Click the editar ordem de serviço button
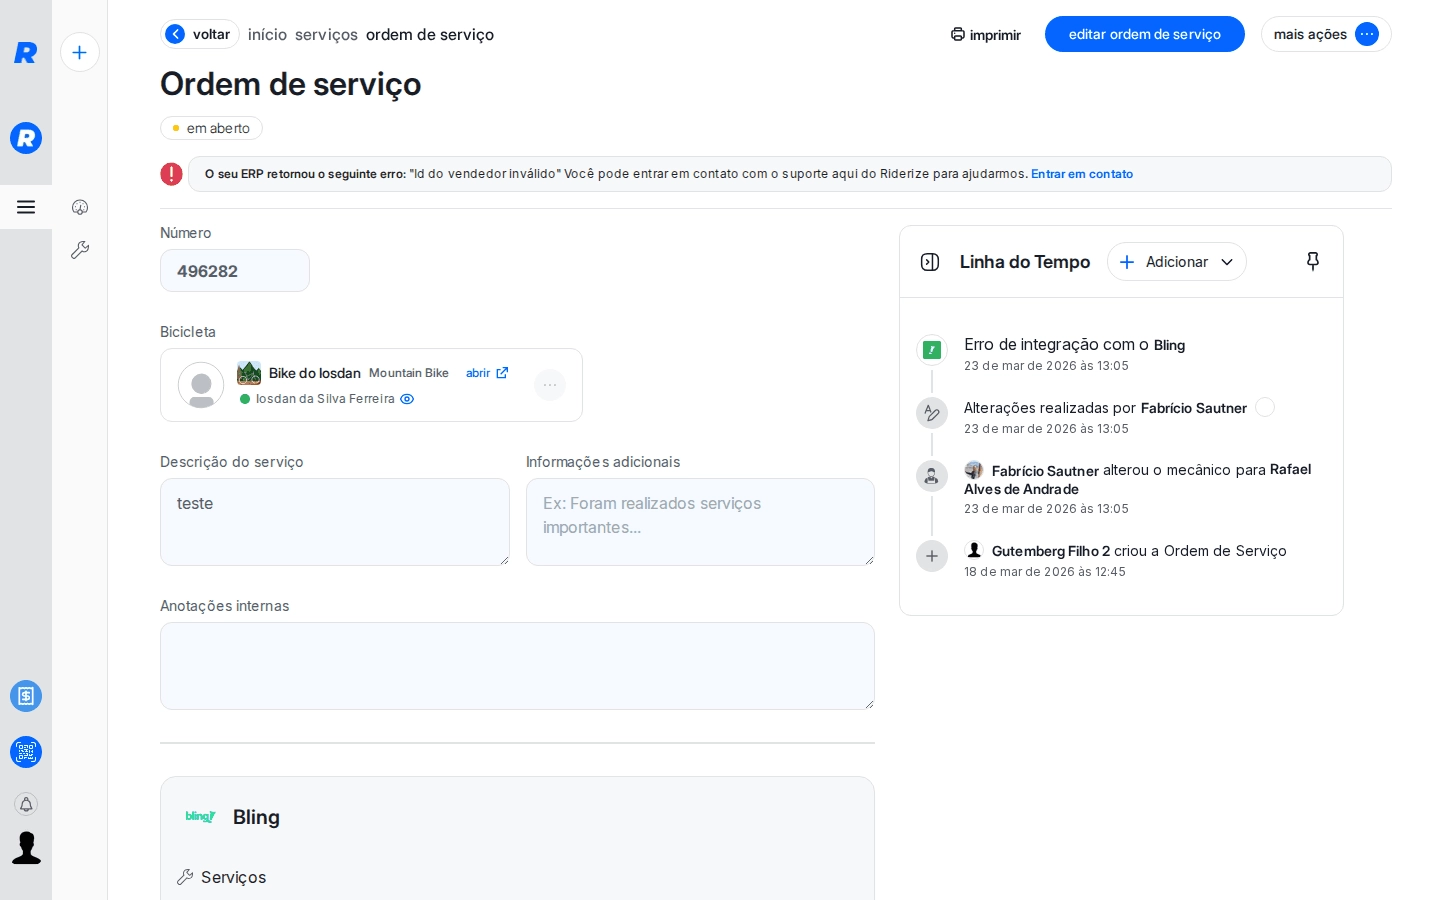The width and height of the screenshot is (1440, 900). [1144, 34]
